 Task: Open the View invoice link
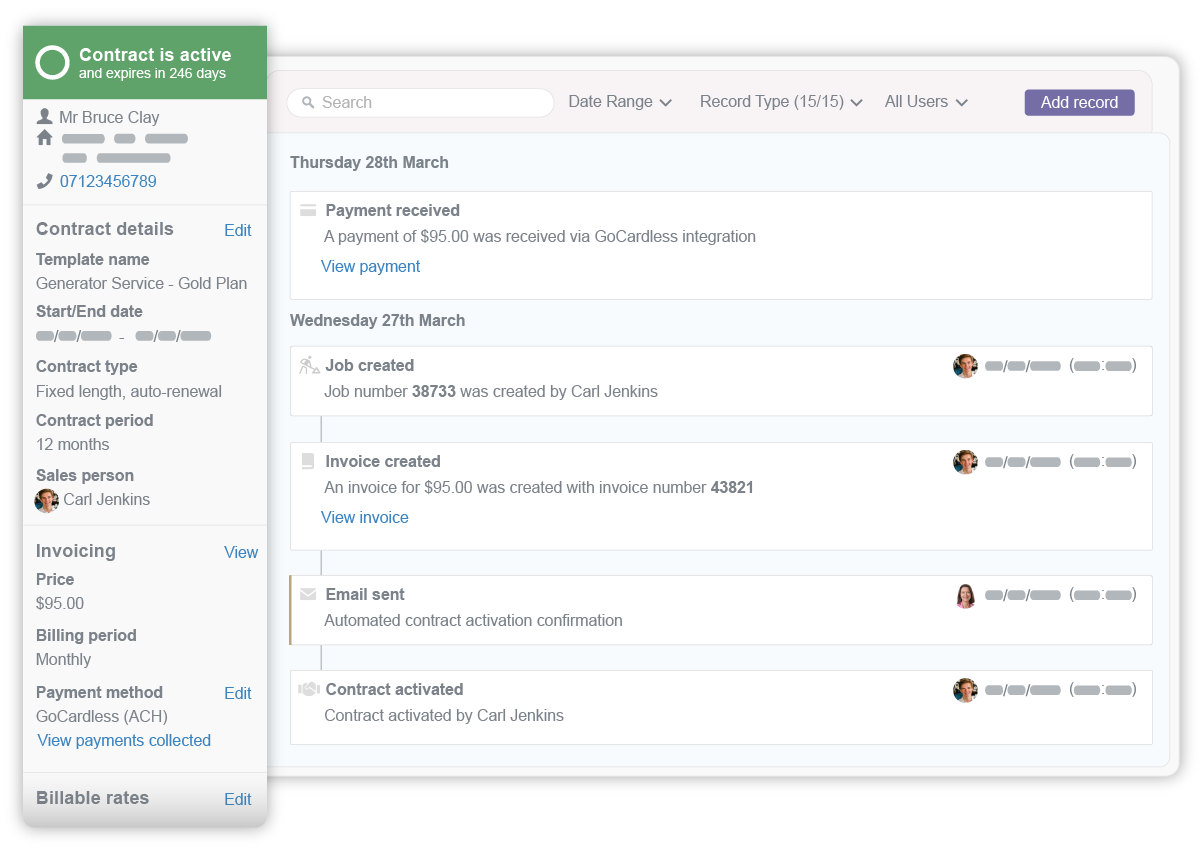364,518
